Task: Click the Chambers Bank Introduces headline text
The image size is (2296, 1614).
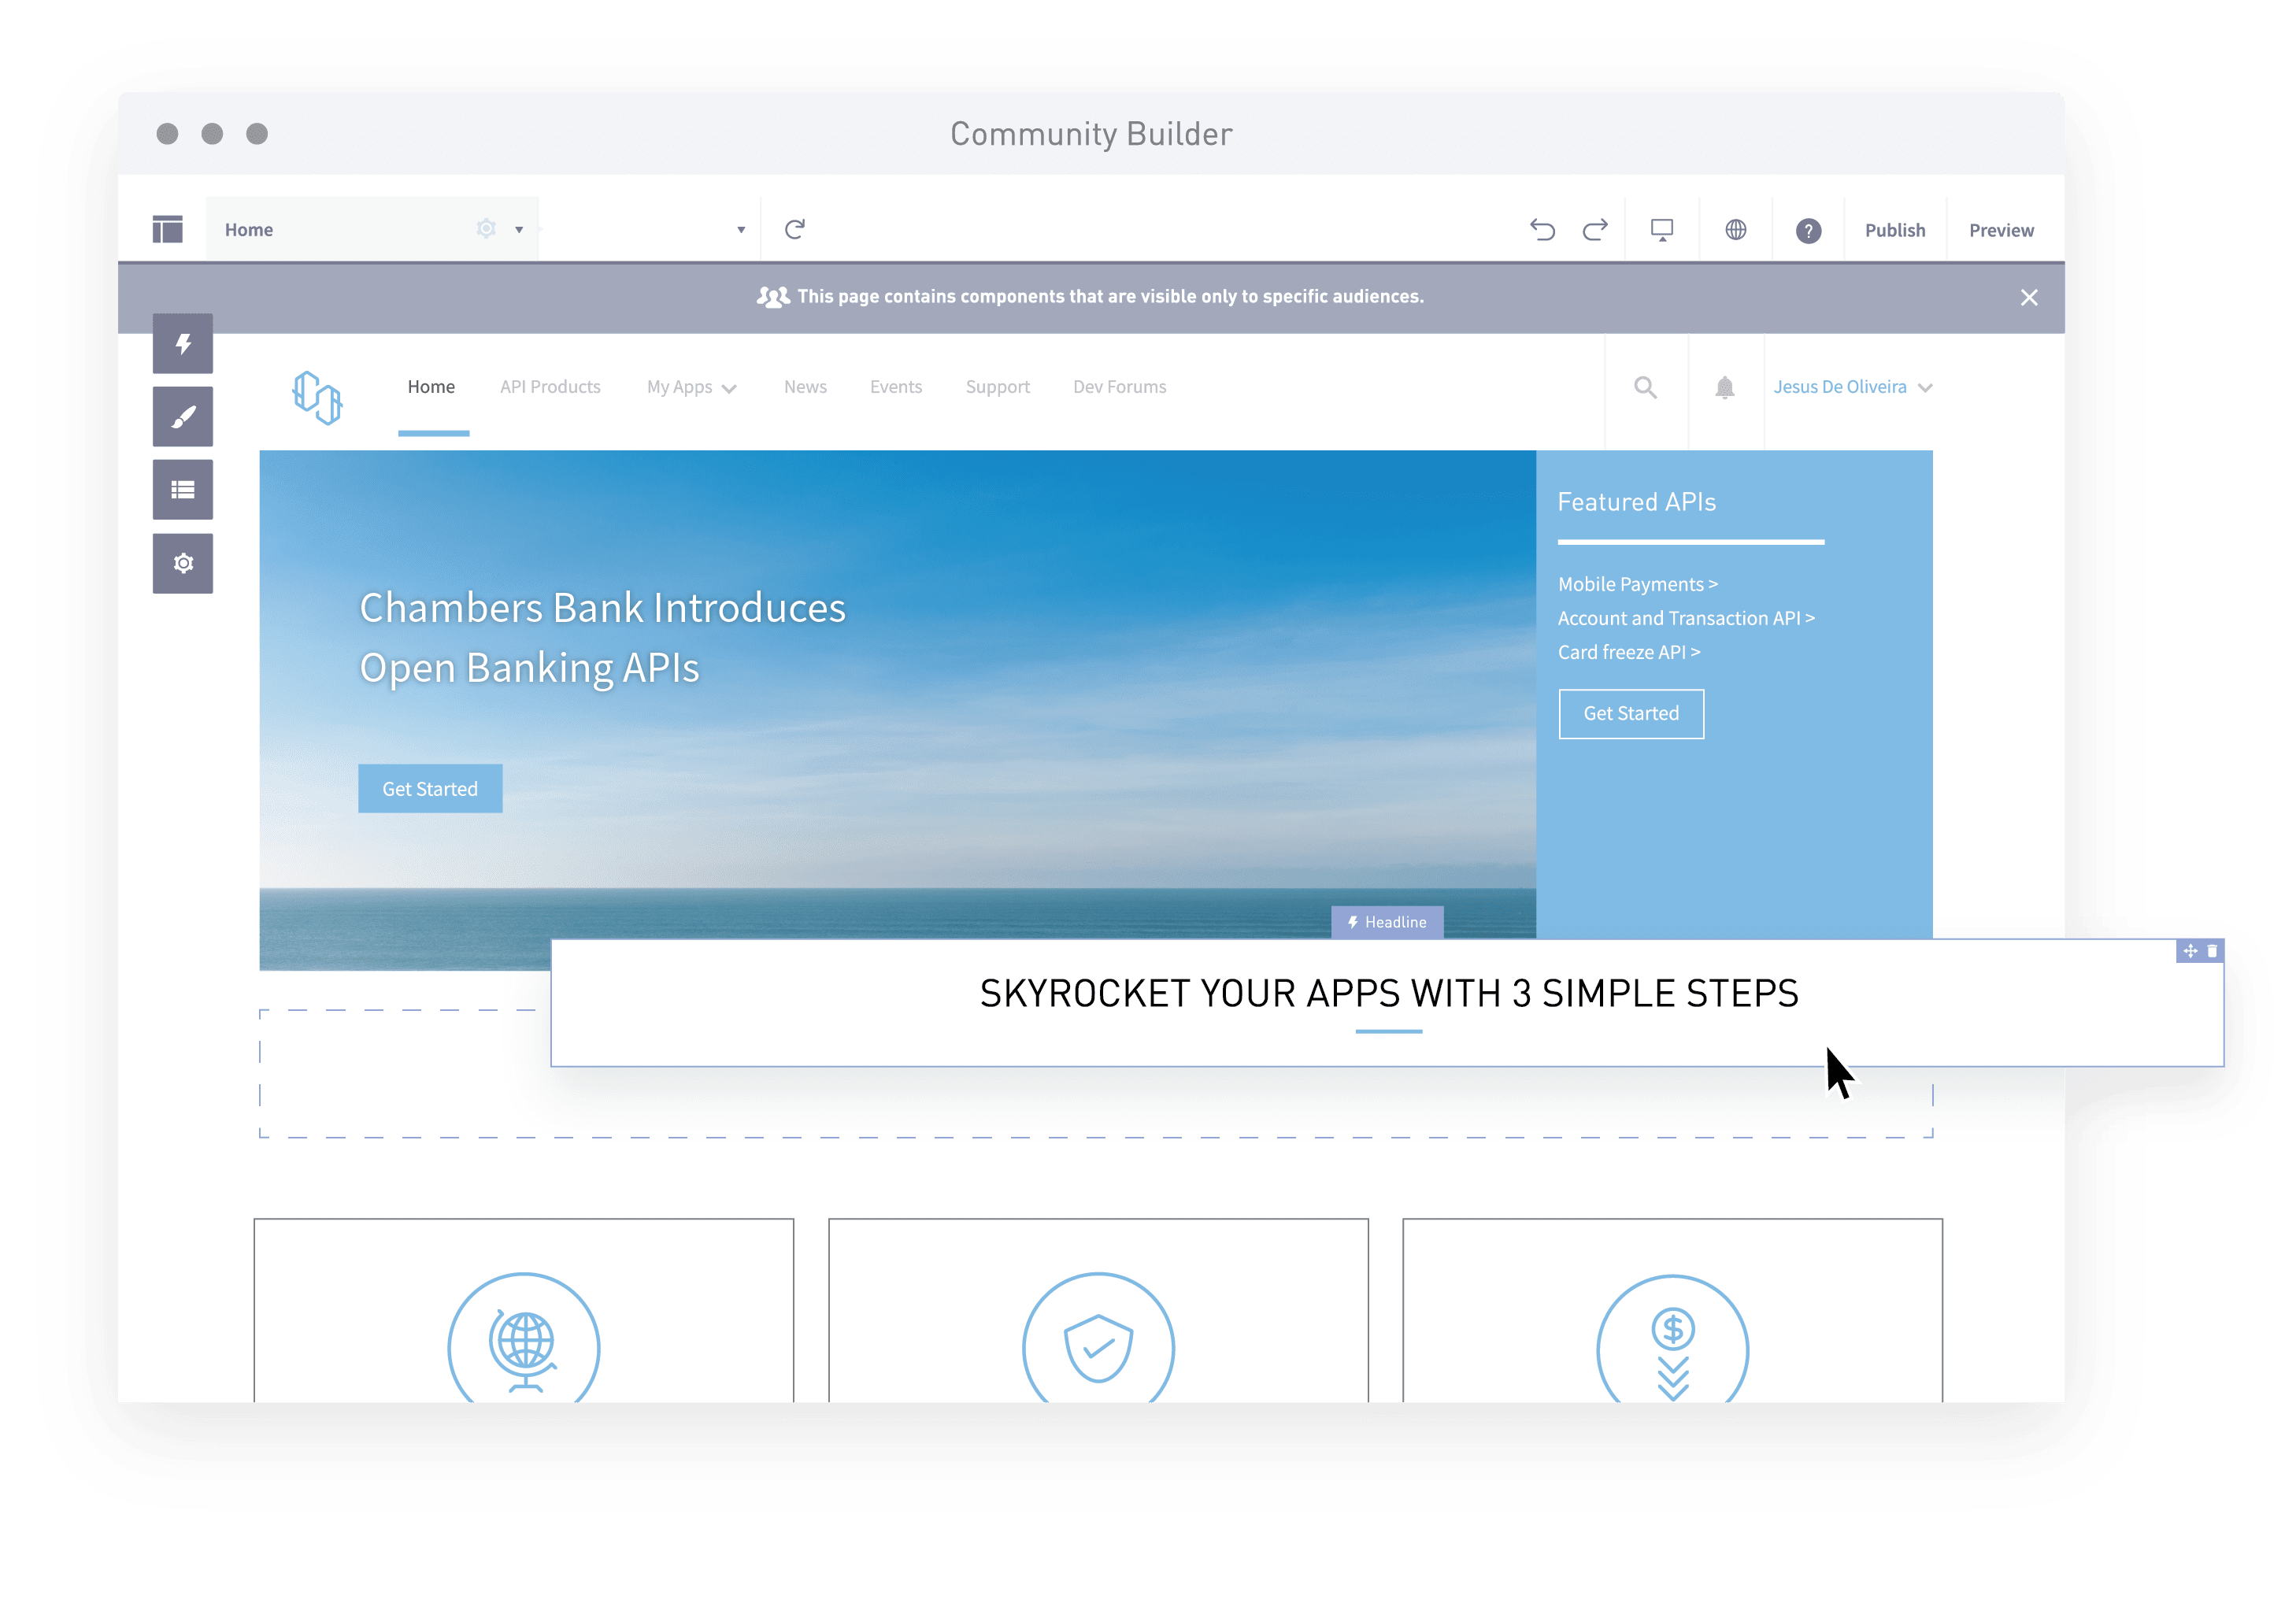Action: coord(602,638)
